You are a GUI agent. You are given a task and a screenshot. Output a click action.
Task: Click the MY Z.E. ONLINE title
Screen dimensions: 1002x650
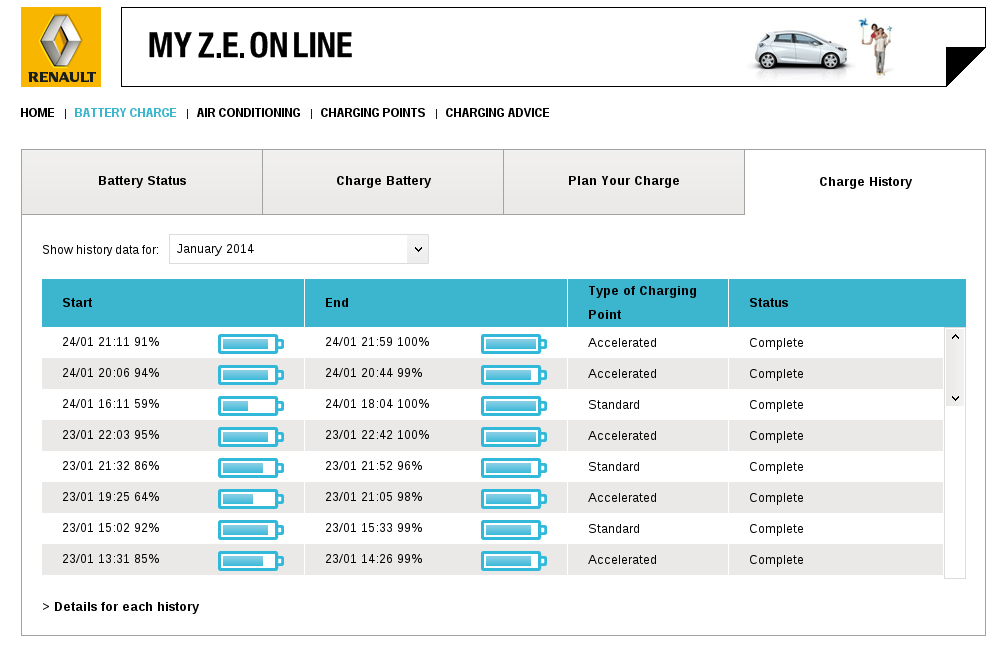click(x=250, y=45)
